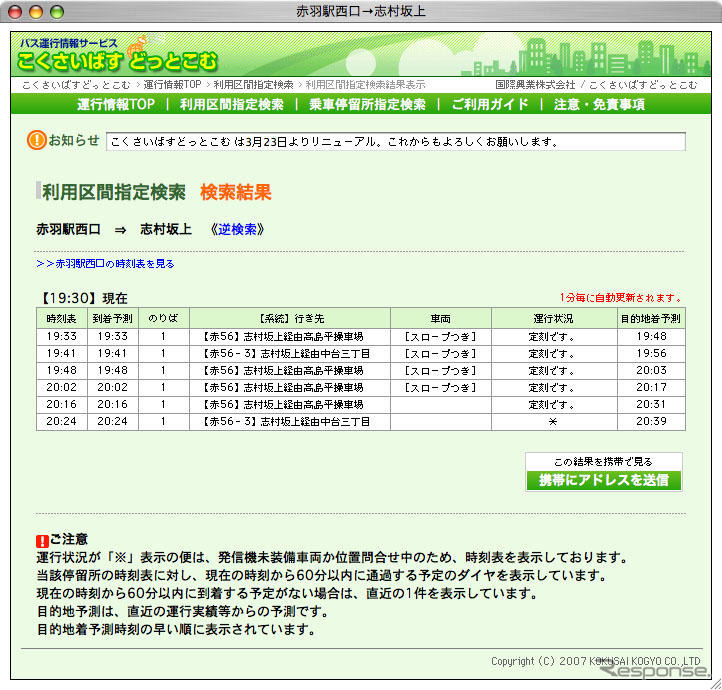Zoom the window with the green button
The image size is (722, 690).
click(57, 12)
